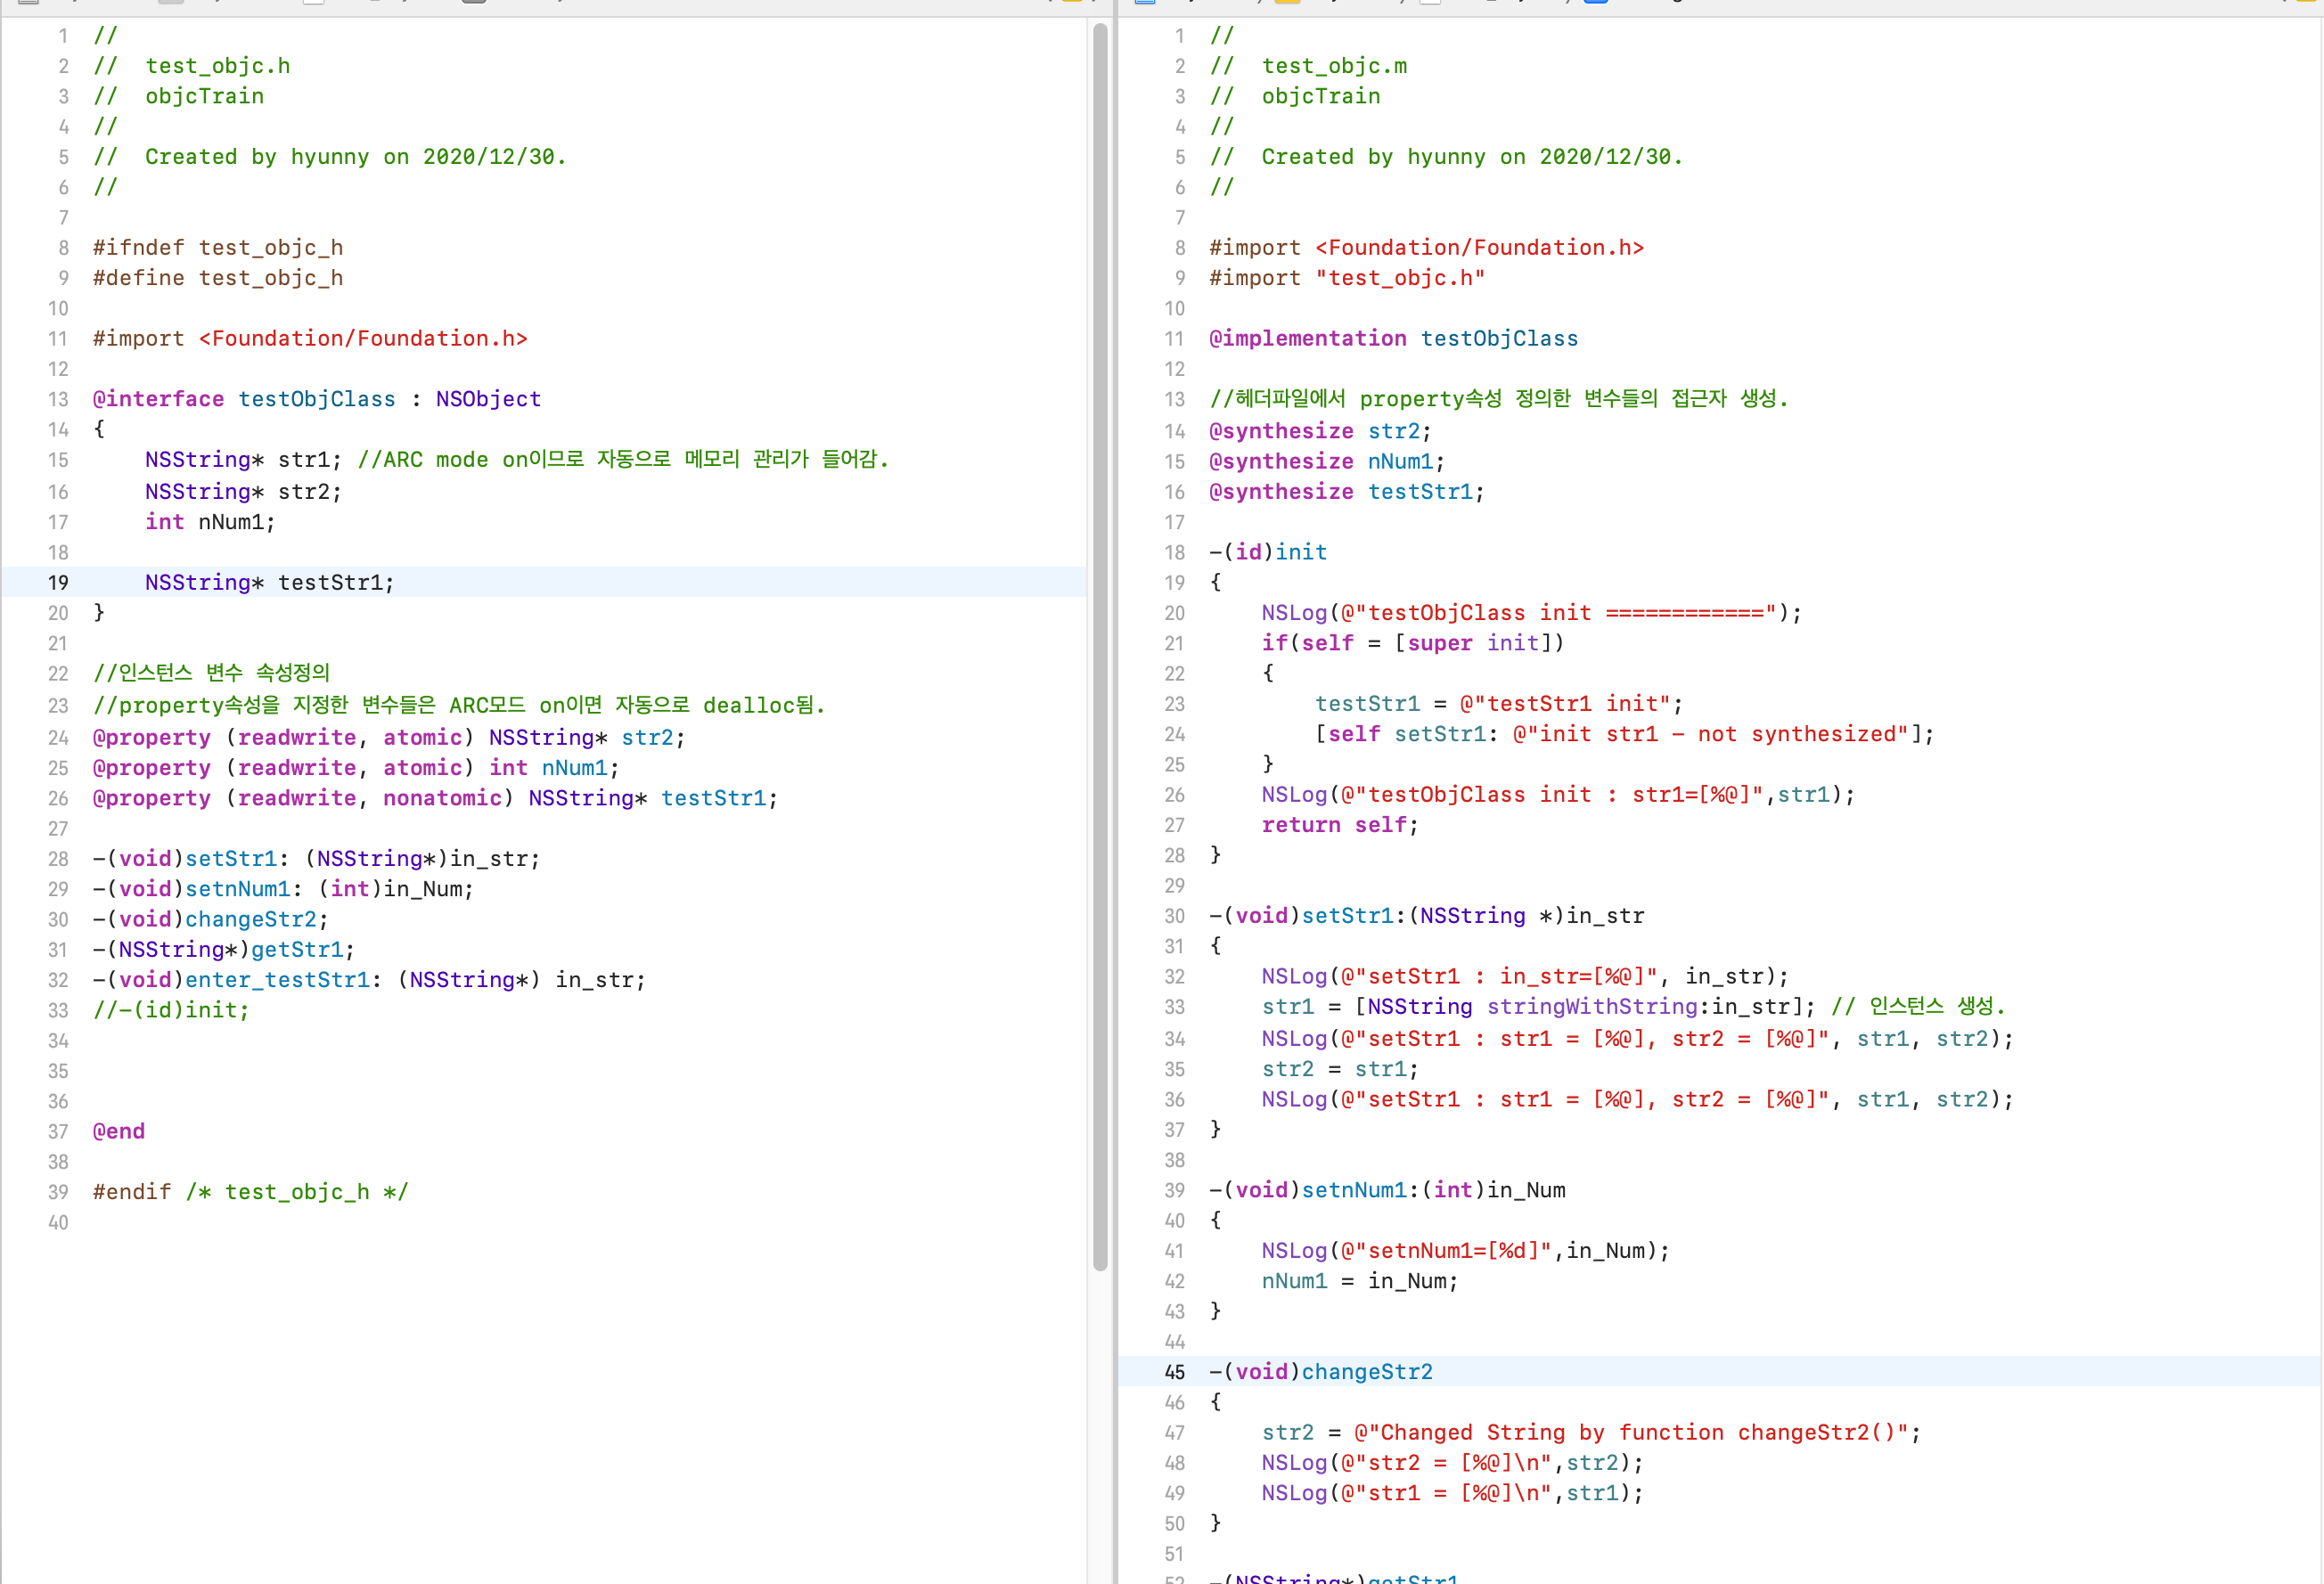2324x1584 pixels.
Task: Click the @end keyword in header file
Action: 119,1131
